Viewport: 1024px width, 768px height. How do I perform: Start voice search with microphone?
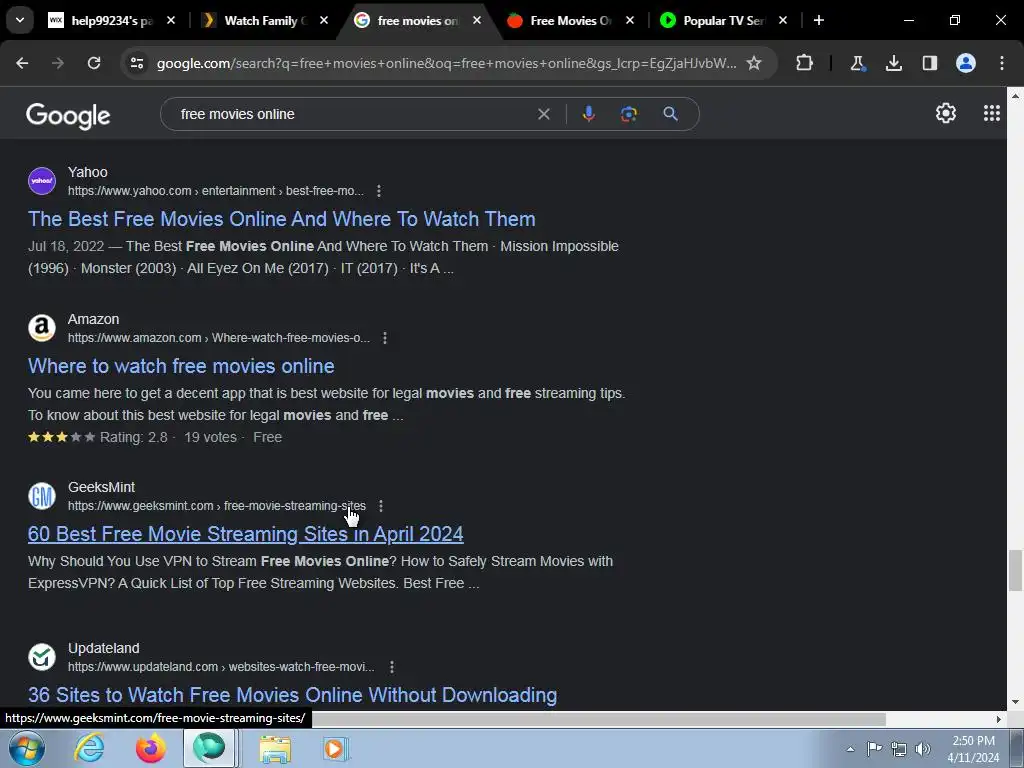(588, 114)
